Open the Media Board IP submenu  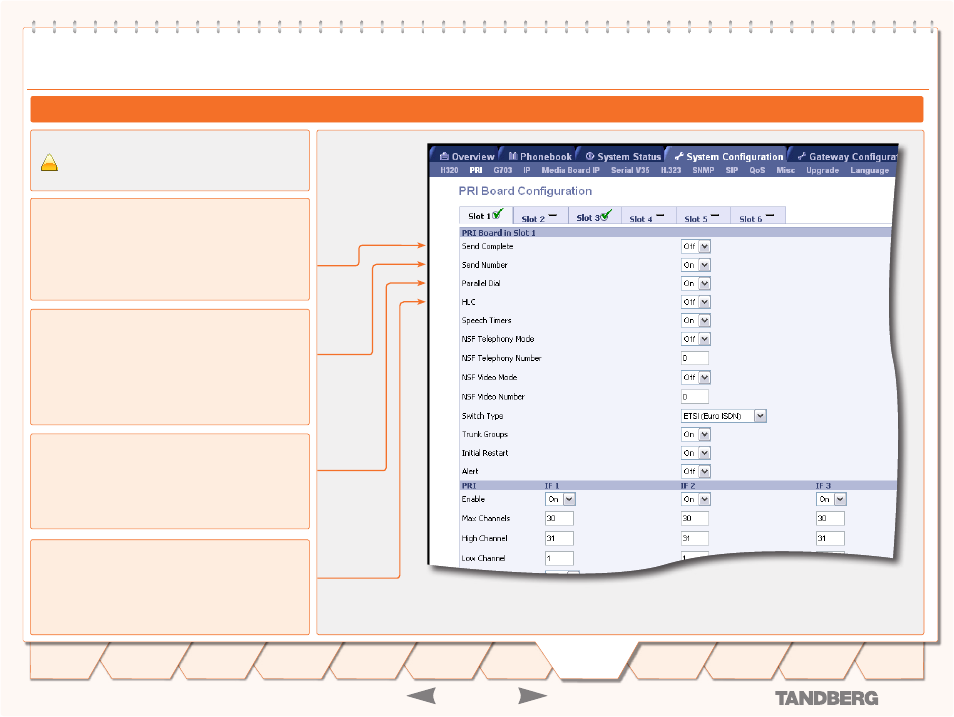pos(570,170)
